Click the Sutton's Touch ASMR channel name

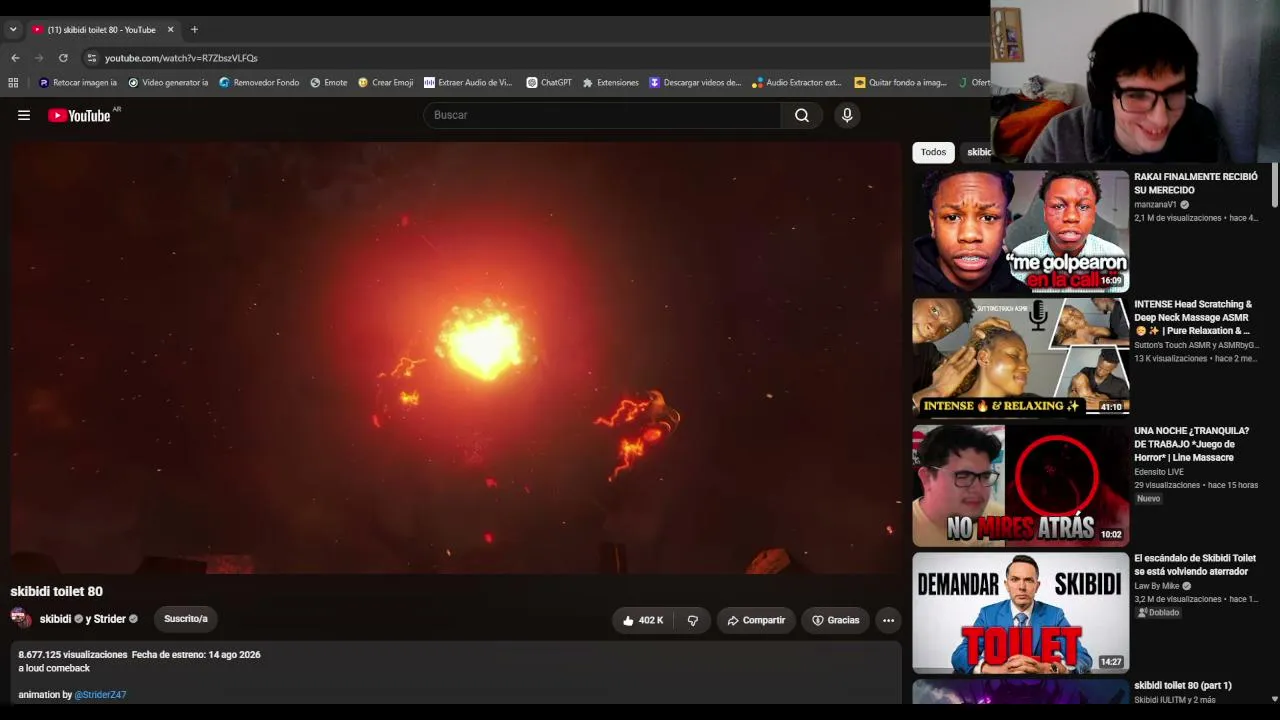tap(1196, 345)
